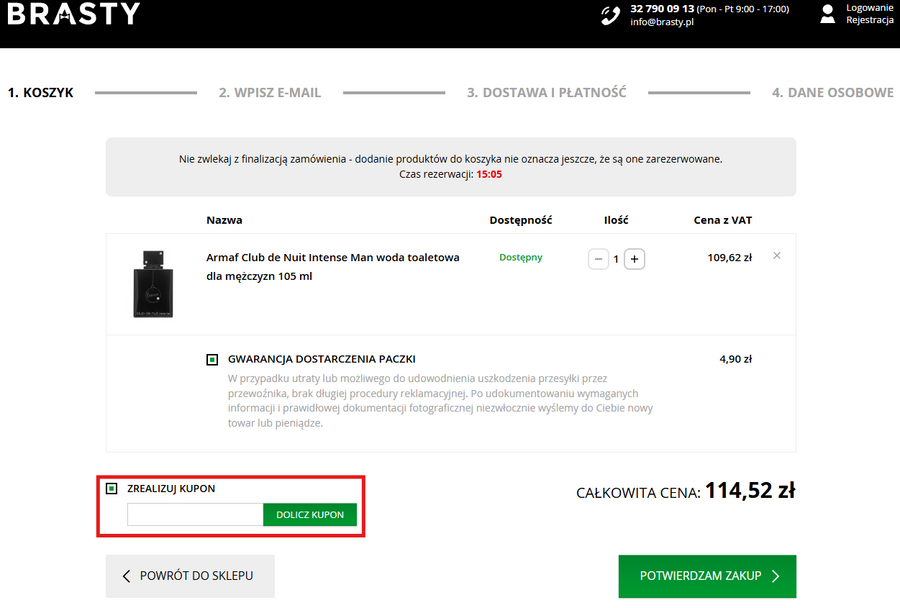Image resolution: width=900 pixels, height=608 pixels.
Task: Click the coupon code input field
Action: (195, 515)
